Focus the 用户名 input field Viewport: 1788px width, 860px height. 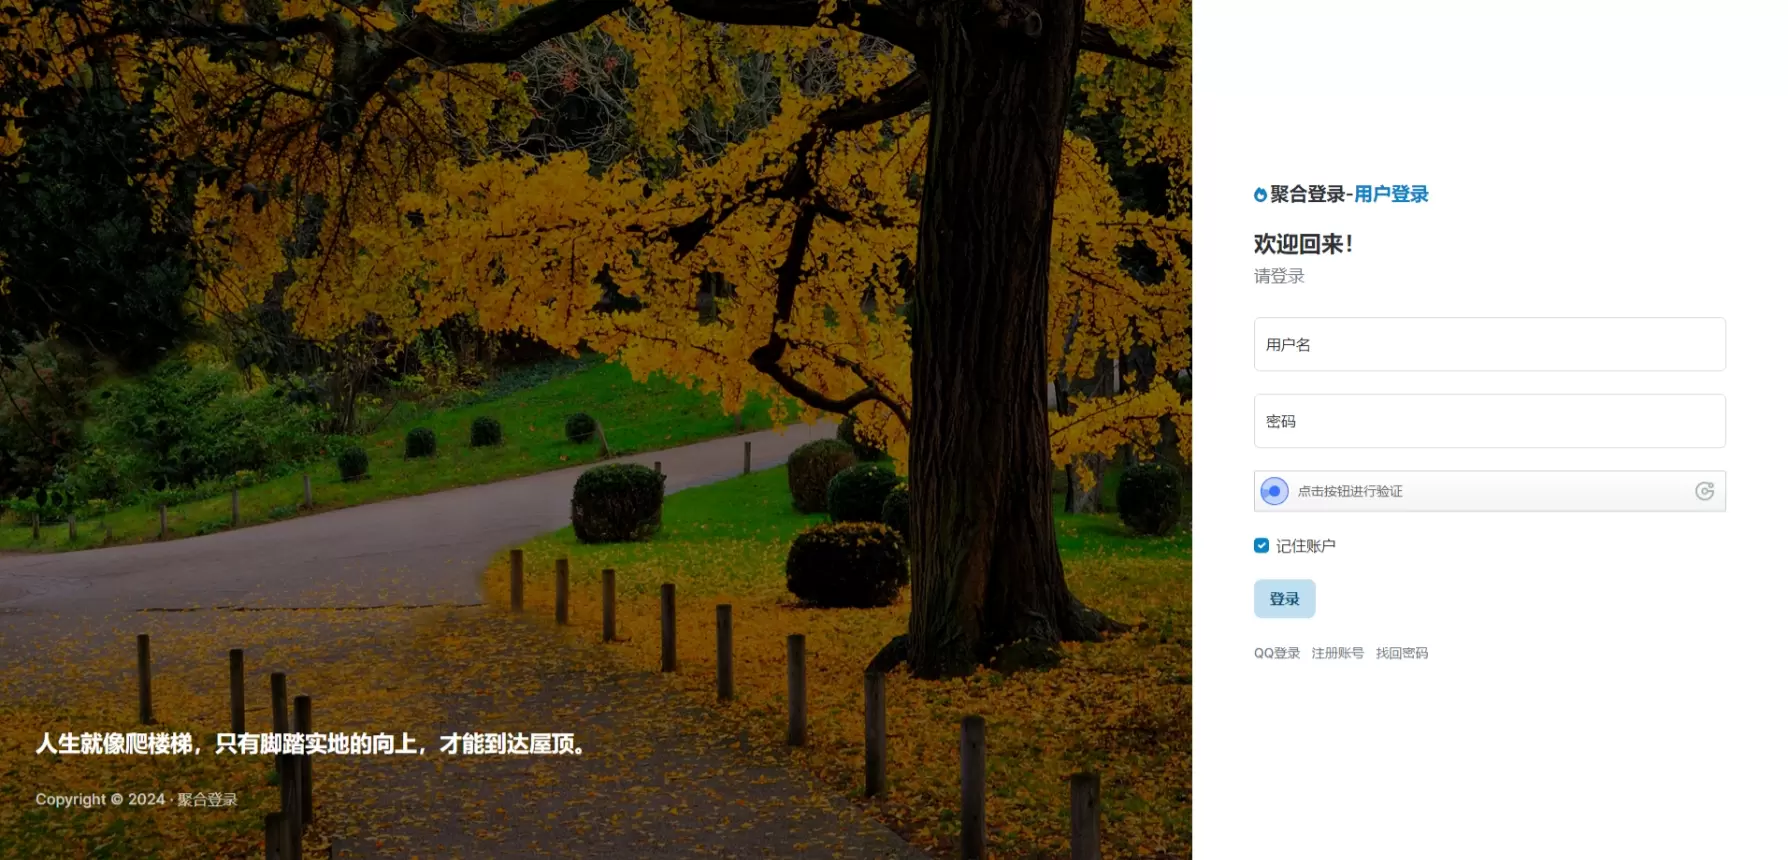(x=1489, y=344)
